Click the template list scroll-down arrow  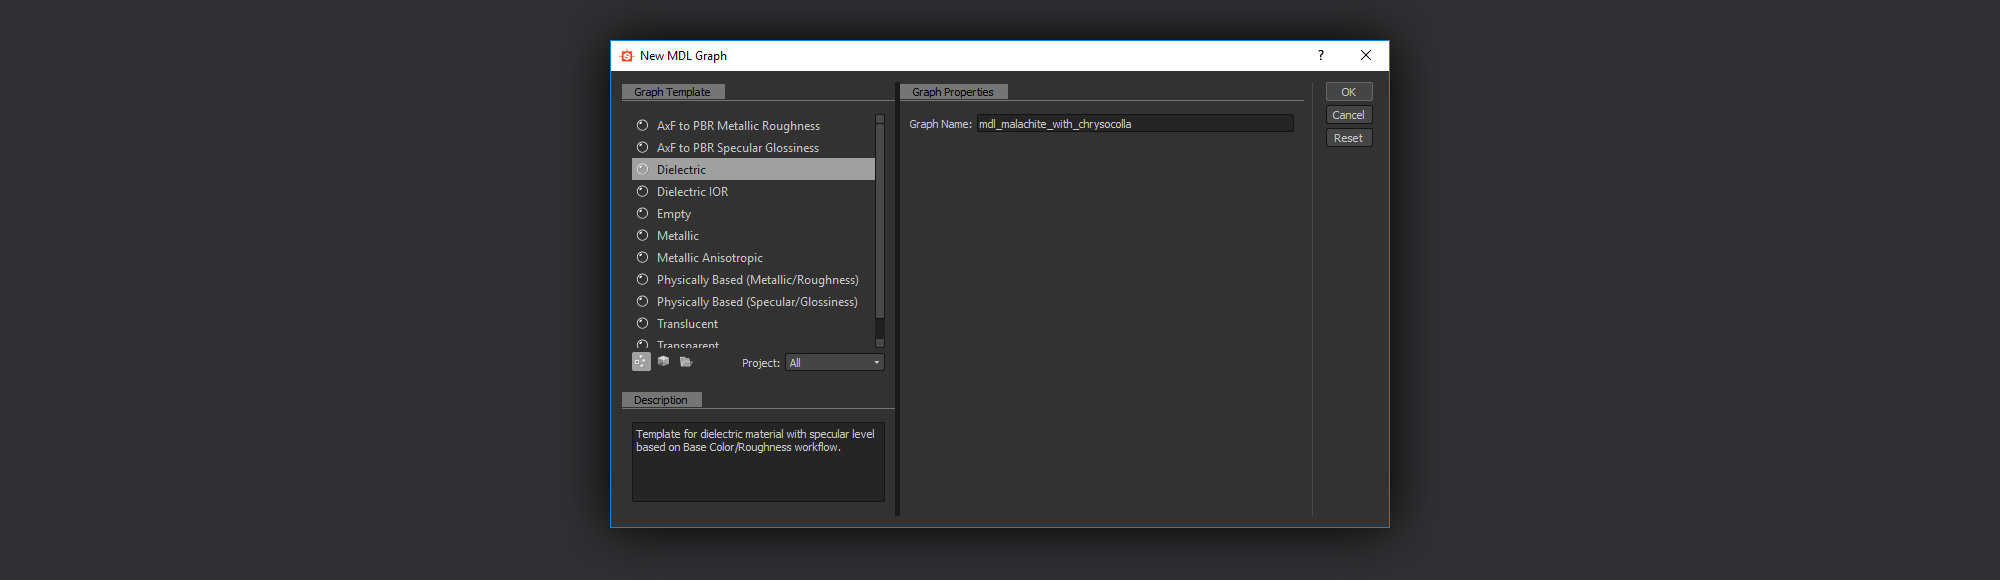[880, 343]
